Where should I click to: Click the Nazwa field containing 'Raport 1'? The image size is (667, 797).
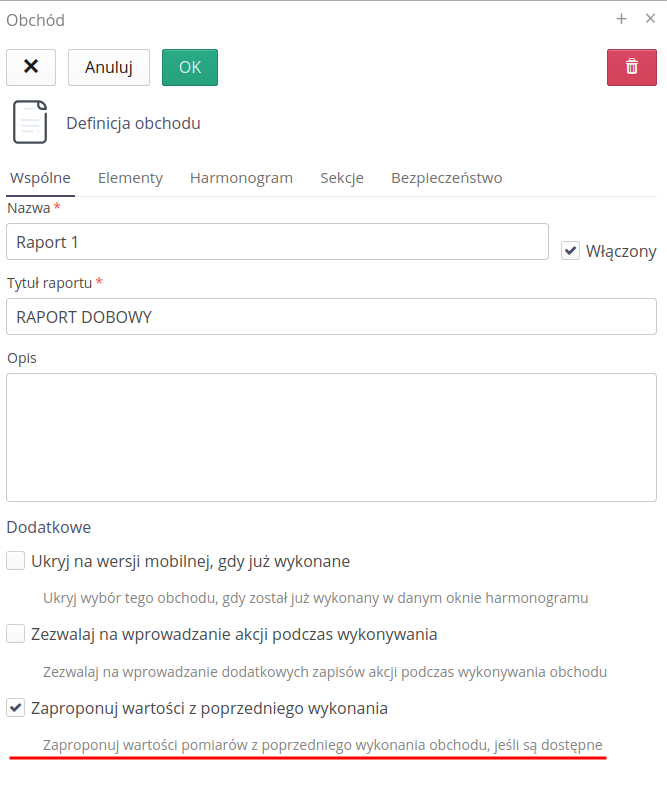(x=277, y=242)
